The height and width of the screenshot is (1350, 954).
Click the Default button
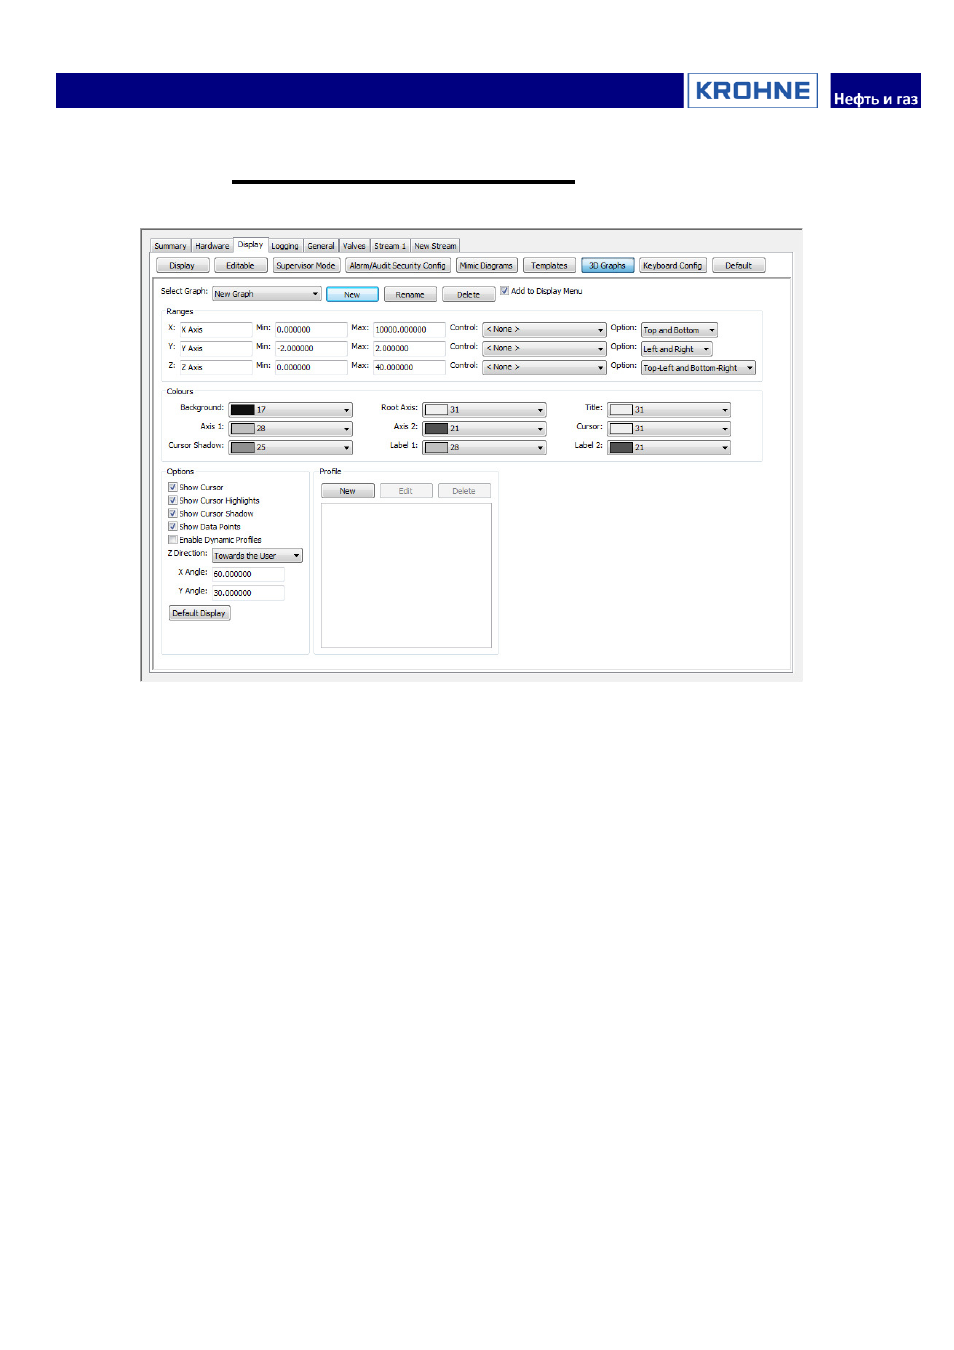tap(738, 266)
